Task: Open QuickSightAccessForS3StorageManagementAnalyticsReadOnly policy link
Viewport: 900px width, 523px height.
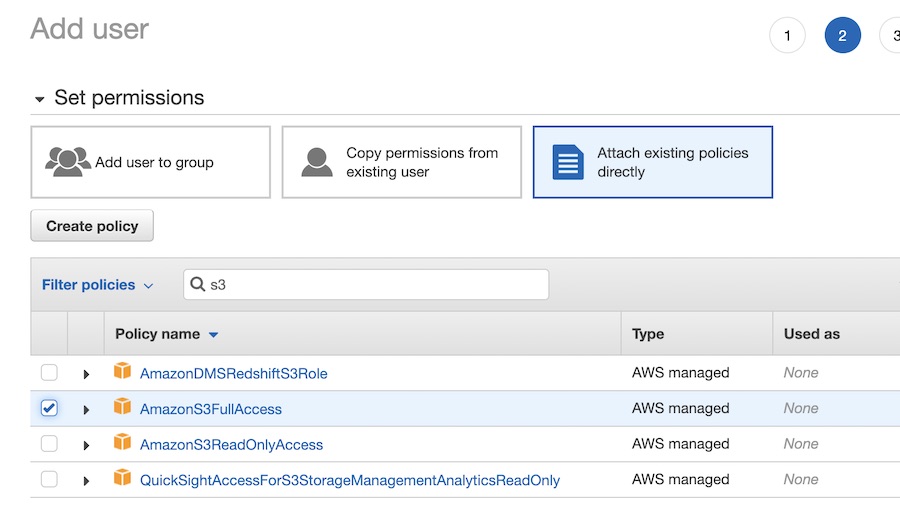Action: [x=350, y=481]
